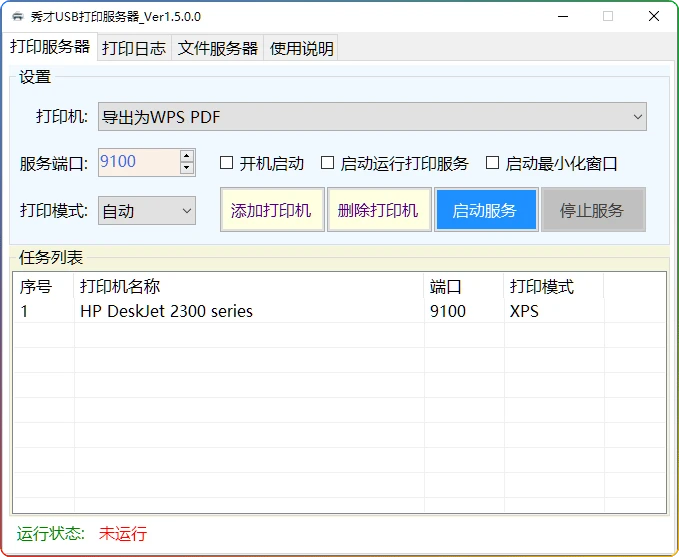This screenshot has width=679, height=557.
Task: Expand the 打印模式 dropdown set to 自动
Action: click(146, 211)
